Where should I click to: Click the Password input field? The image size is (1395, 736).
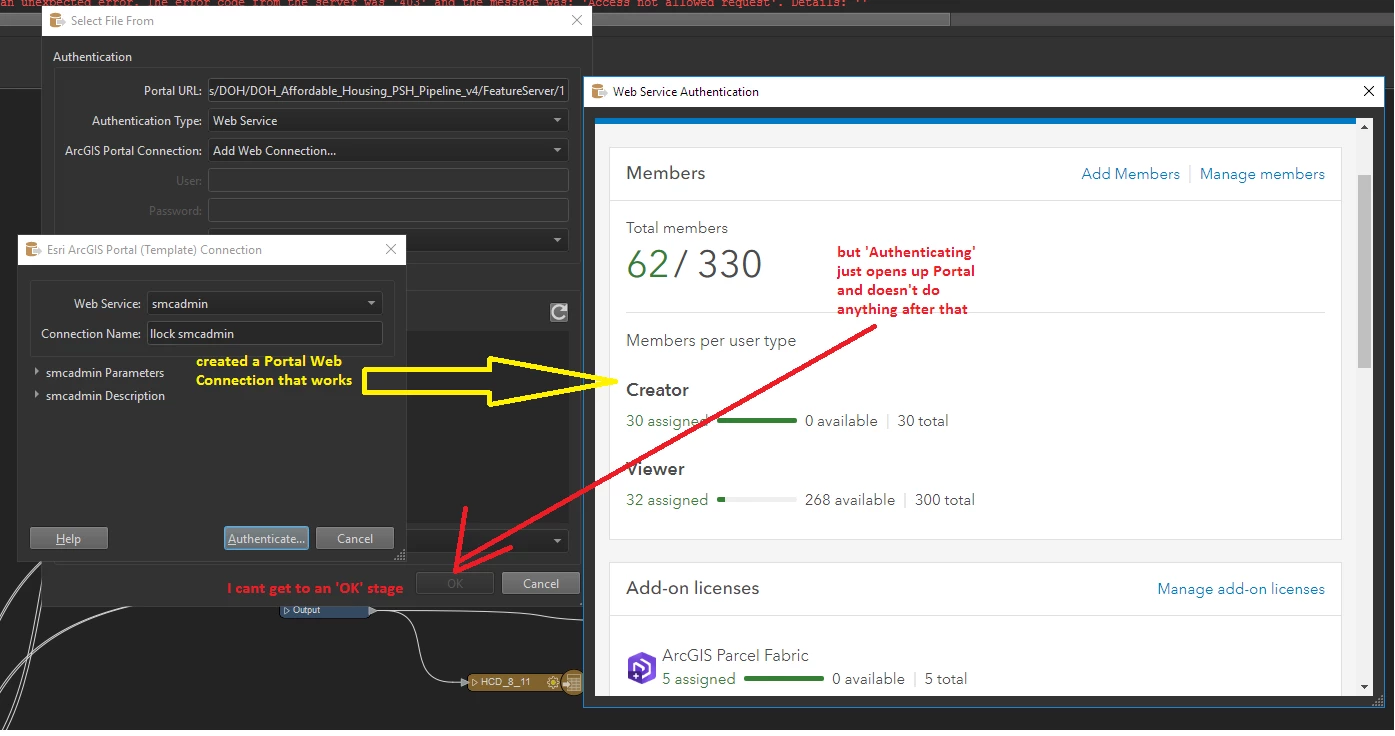click(x=388, y=211)
